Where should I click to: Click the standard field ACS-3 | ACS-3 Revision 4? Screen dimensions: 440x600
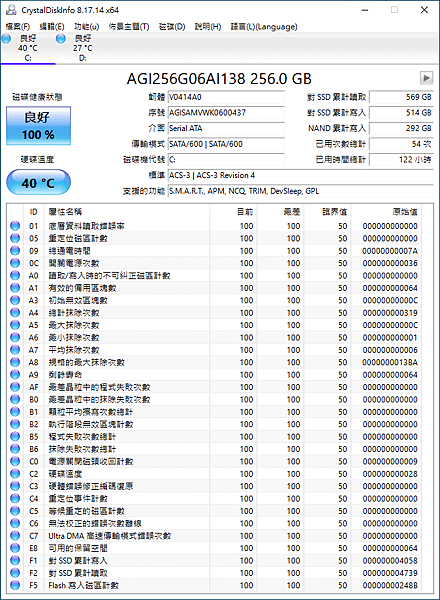tap(300, 175)
